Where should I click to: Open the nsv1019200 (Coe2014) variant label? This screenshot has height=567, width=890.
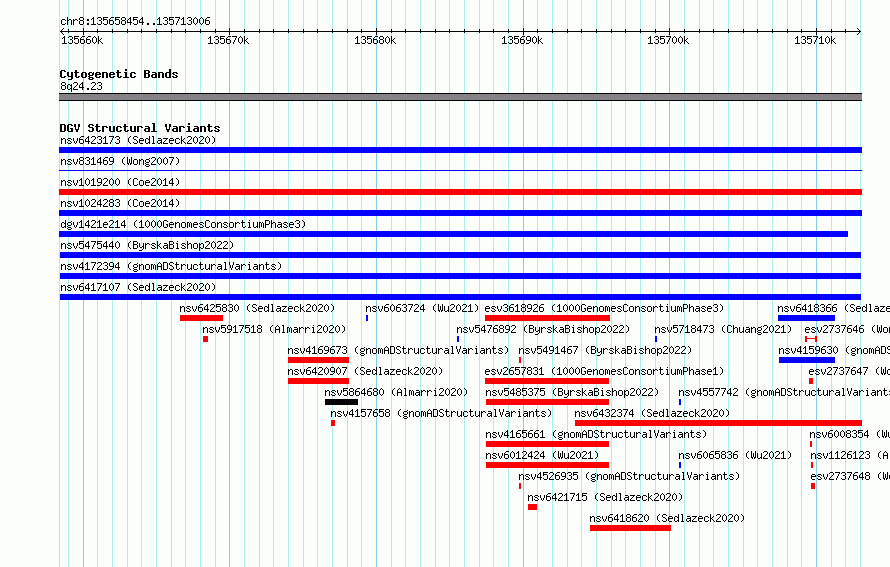point(120,182)
